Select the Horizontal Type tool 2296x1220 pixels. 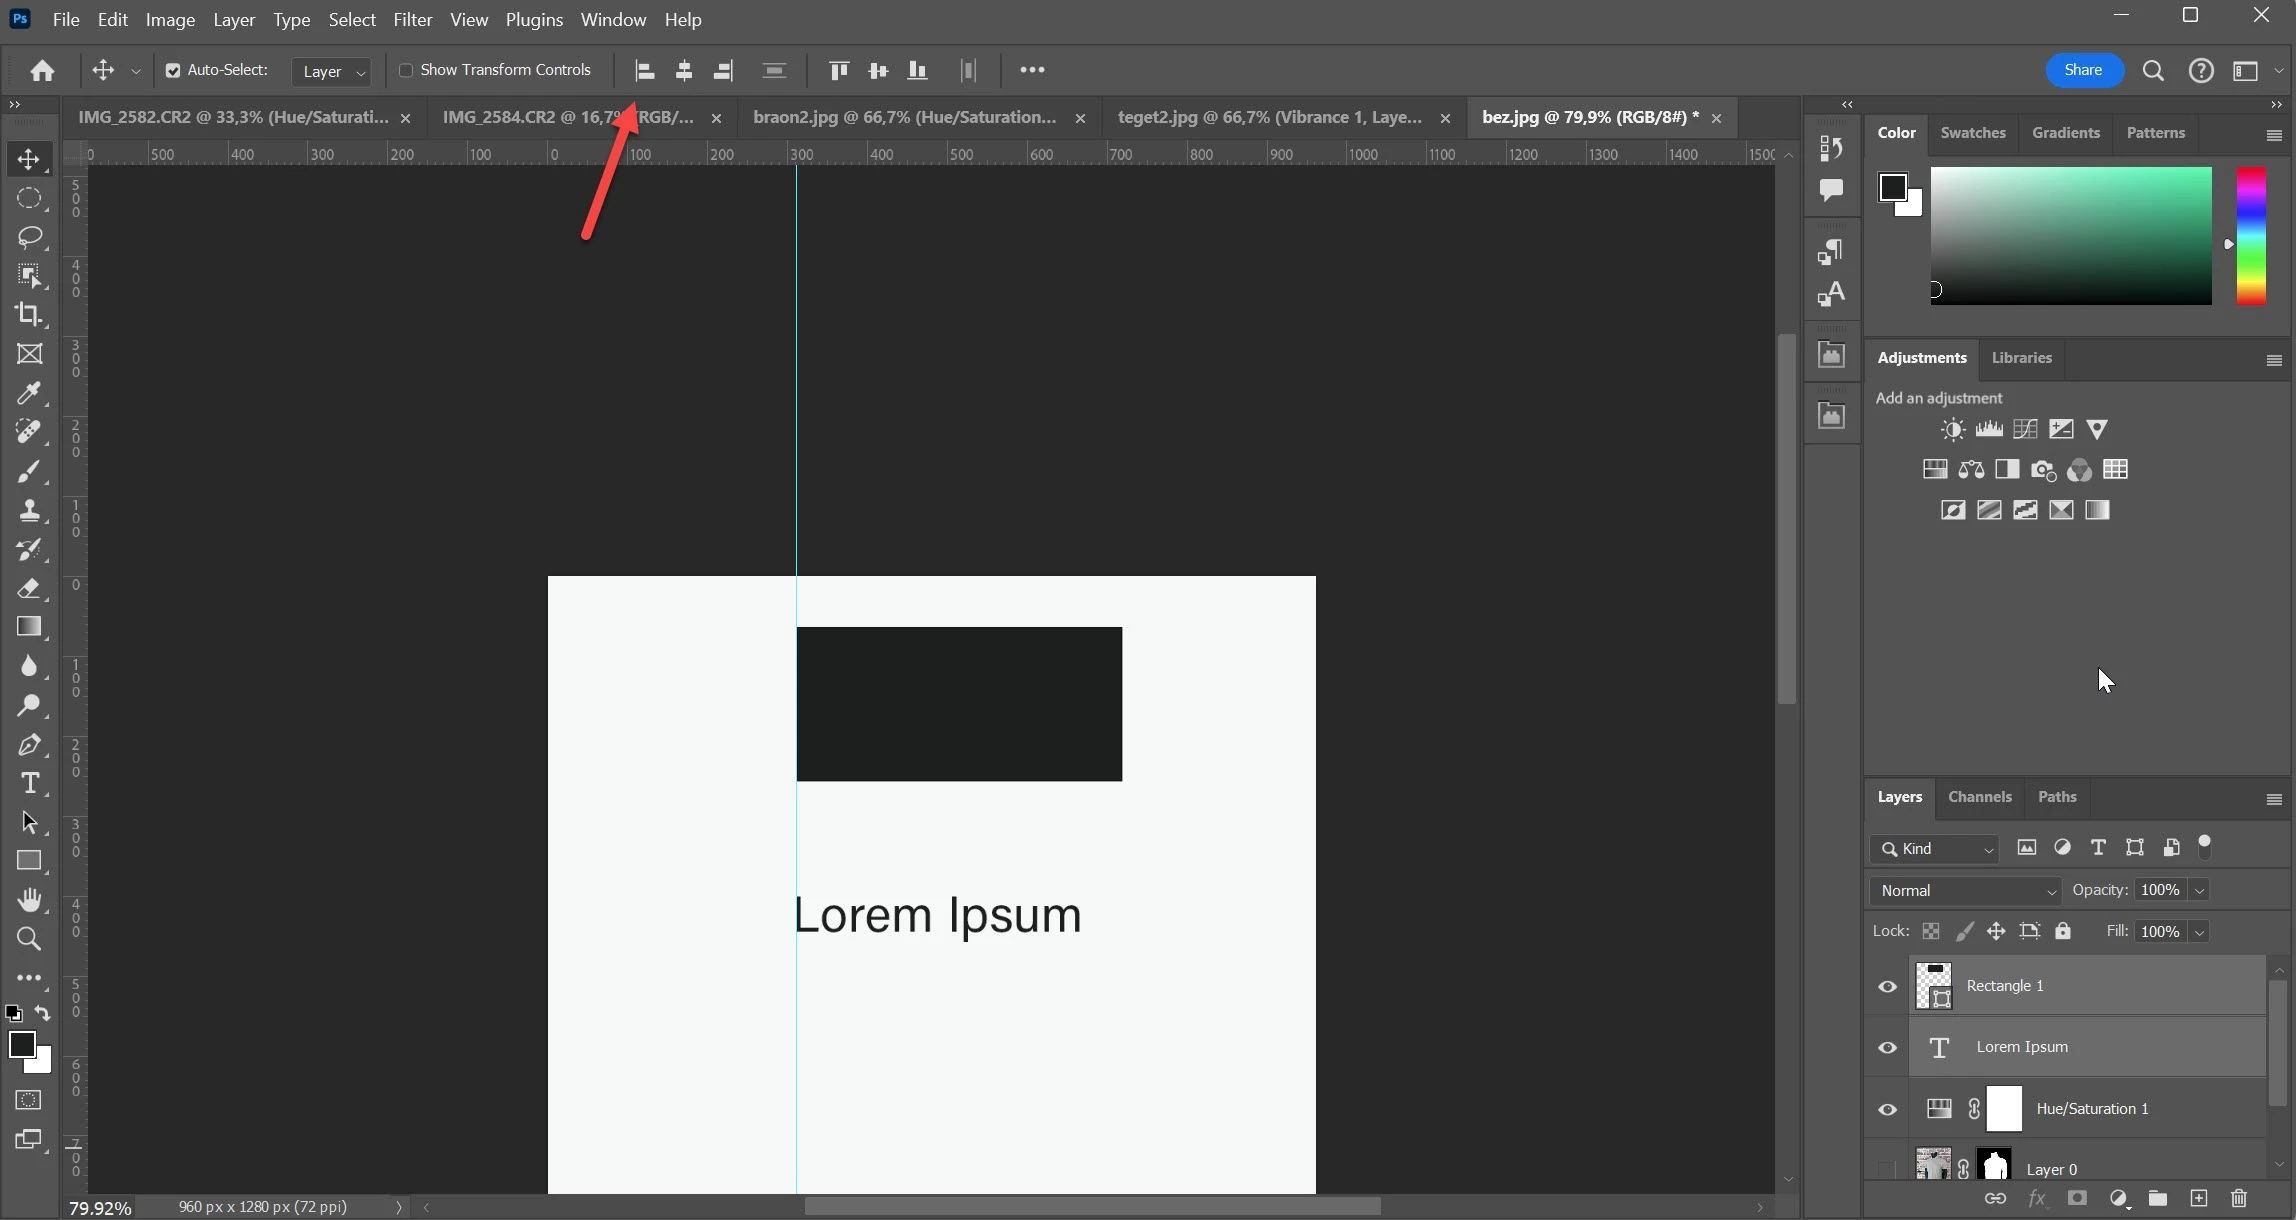29,783
